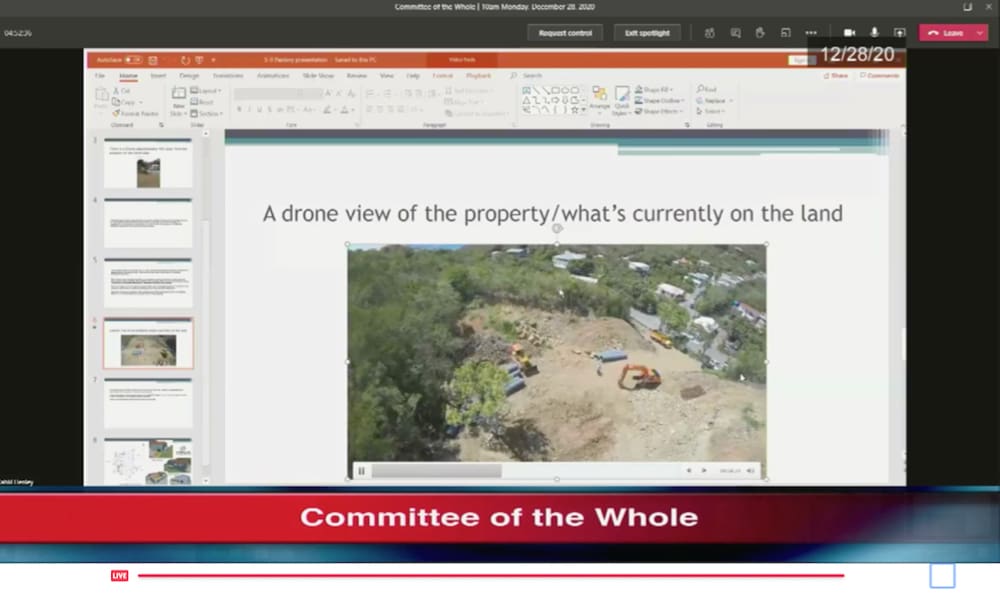Open the Help tab

coord(413,75)
